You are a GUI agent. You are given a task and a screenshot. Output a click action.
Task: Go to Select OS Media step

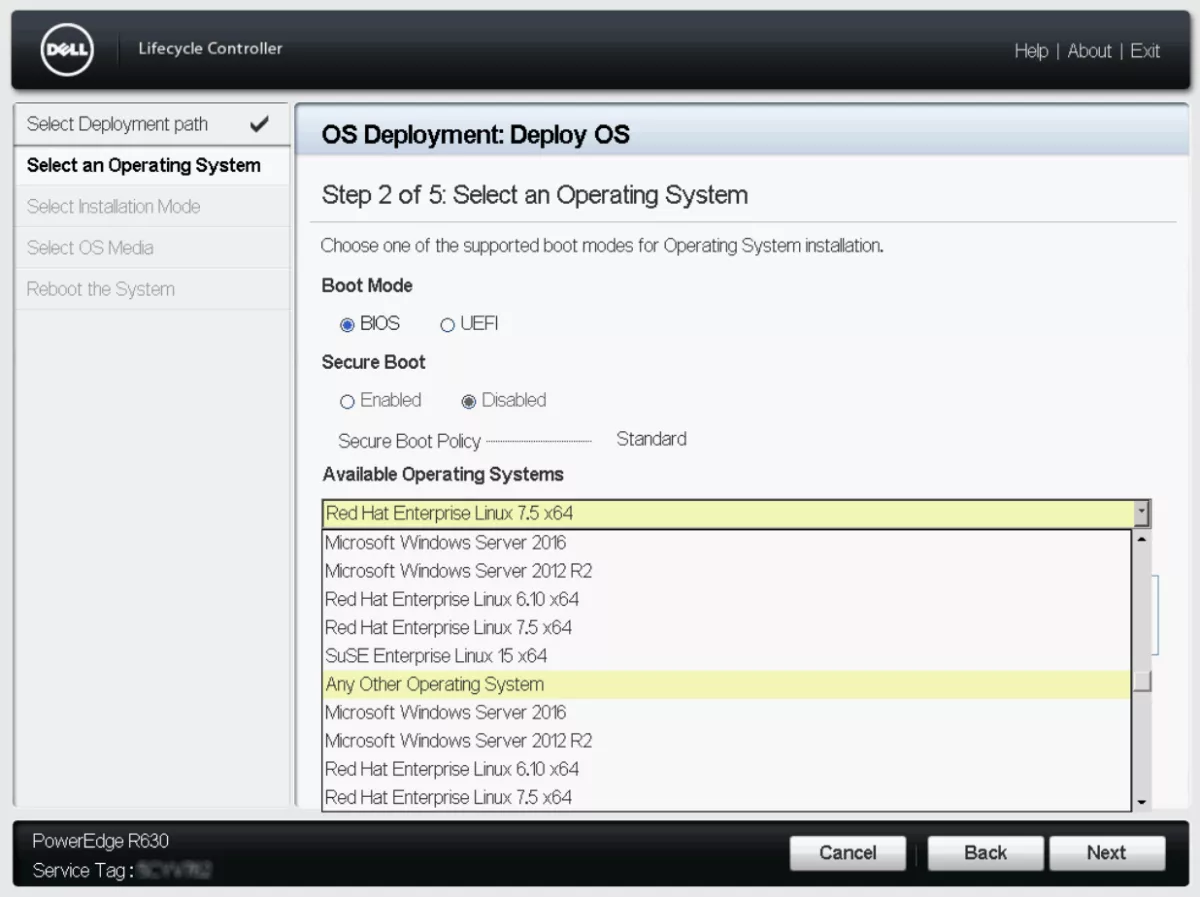tap(151, 247)
